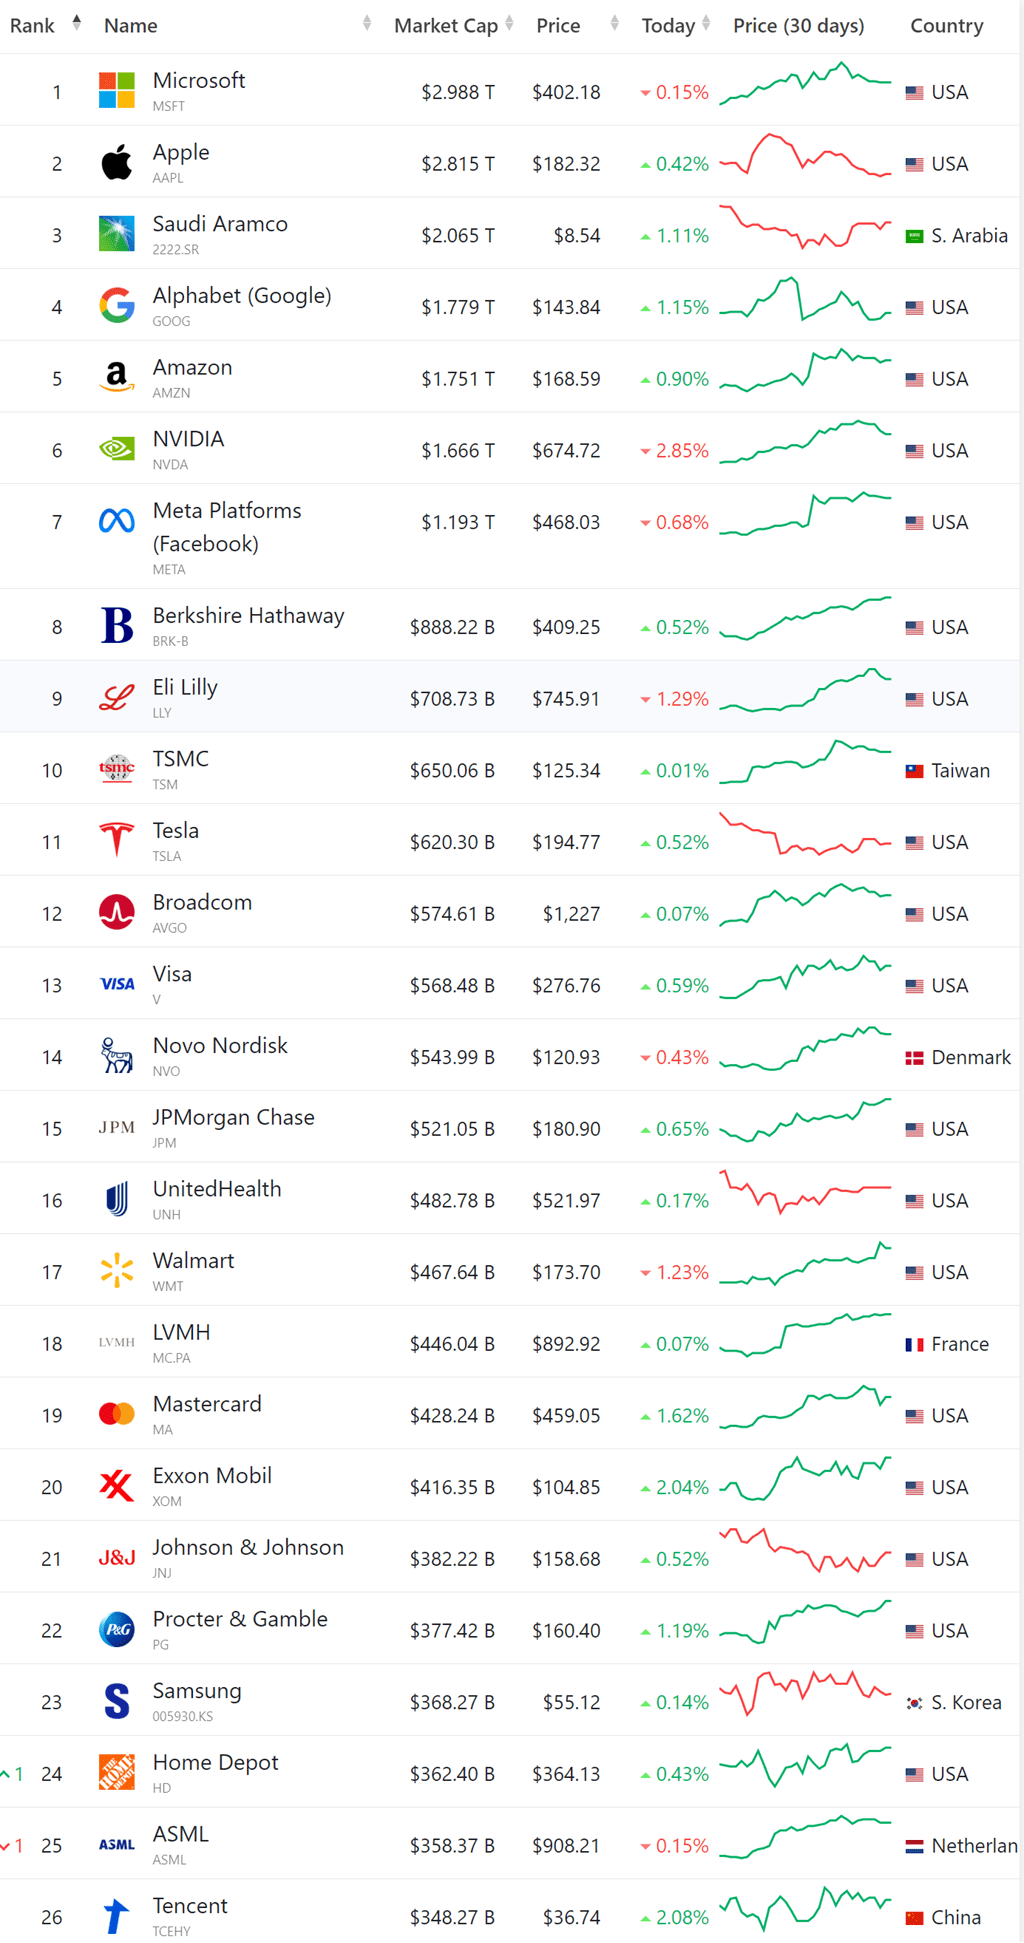Click the Apple logo icon
Screen dimensions: 1024x1943
pyautogui.click(x=117, y=162)
